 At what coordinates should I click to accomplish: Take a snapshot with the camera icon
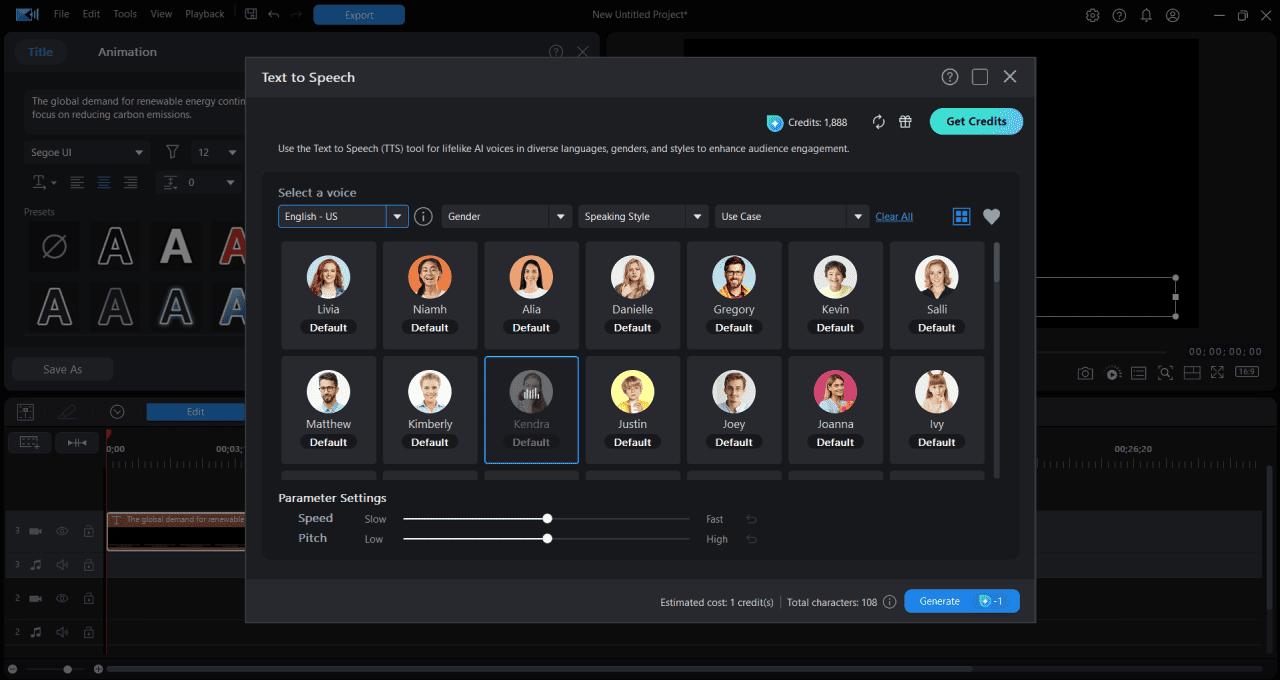1085,372
